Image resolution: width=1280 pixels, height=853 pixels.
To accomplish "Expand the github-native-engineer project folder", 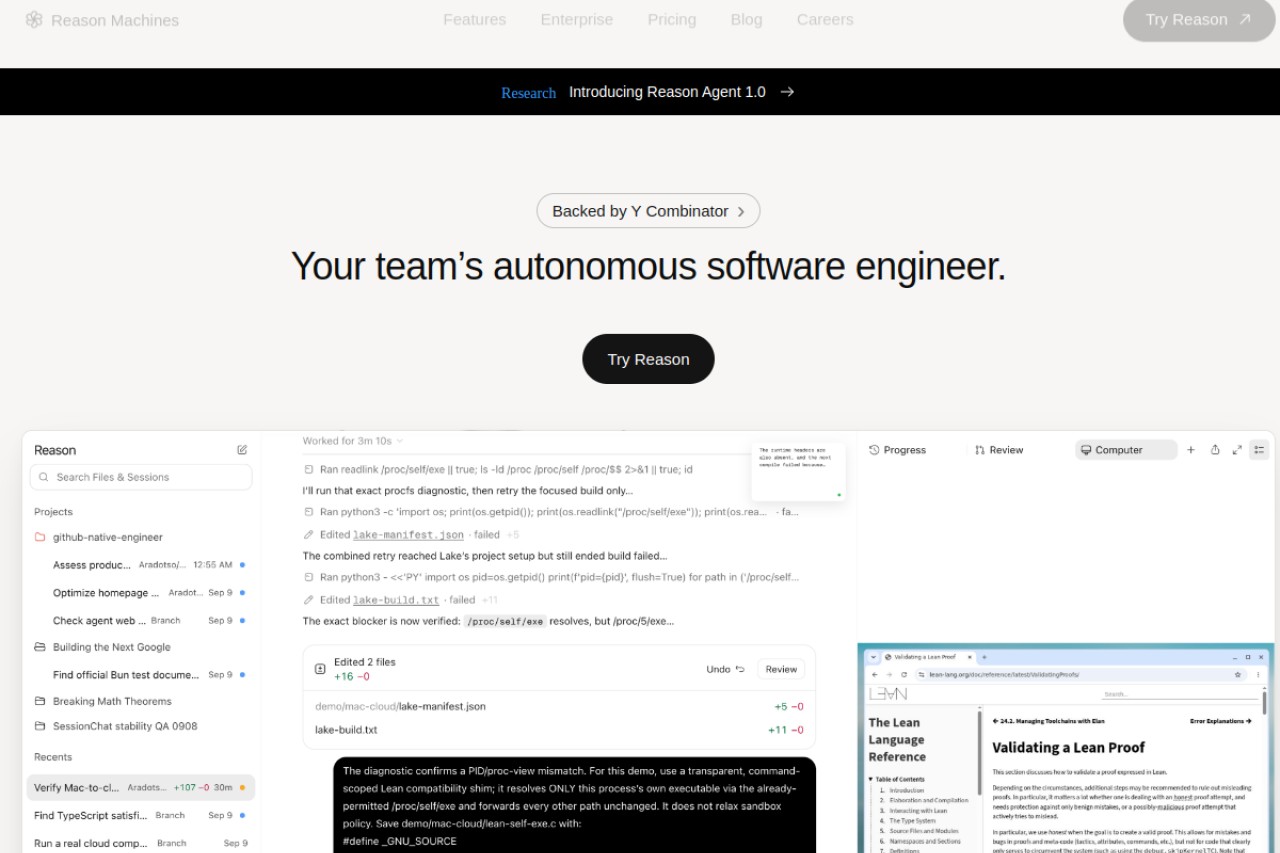I will [x=40, y=537].
